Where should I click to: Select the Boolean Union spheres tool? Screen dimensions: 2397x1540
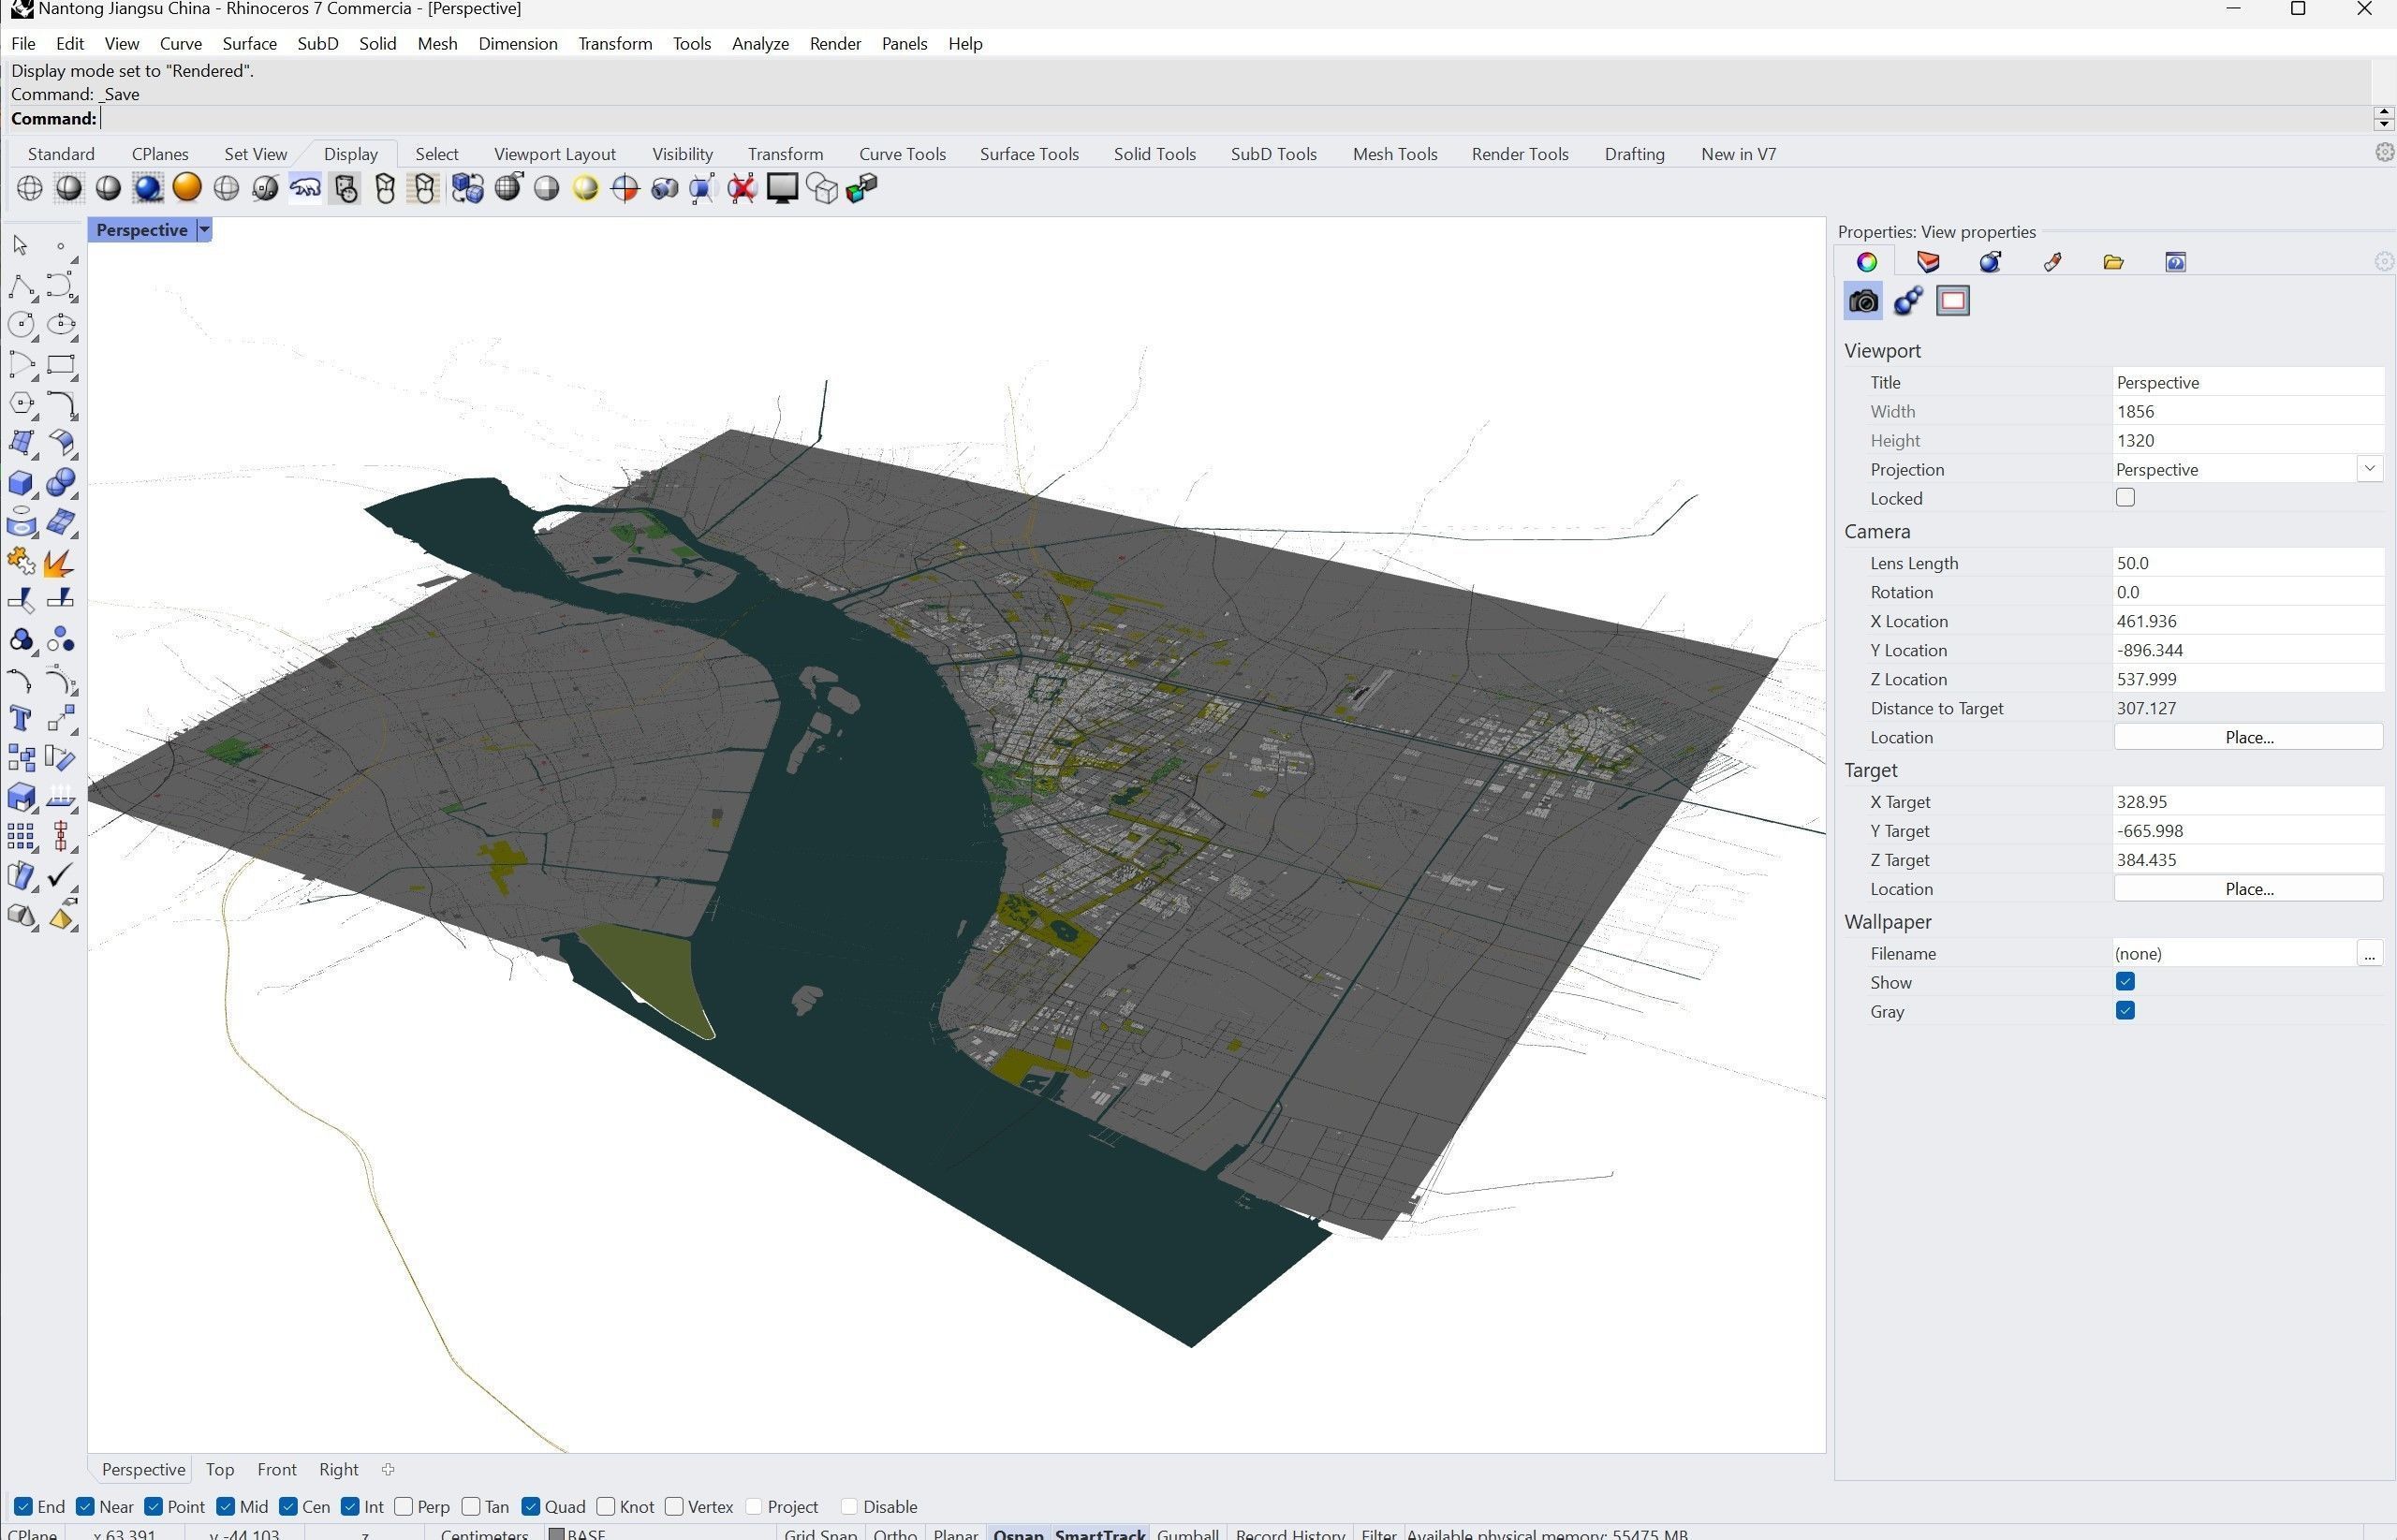tap(62, 483)
